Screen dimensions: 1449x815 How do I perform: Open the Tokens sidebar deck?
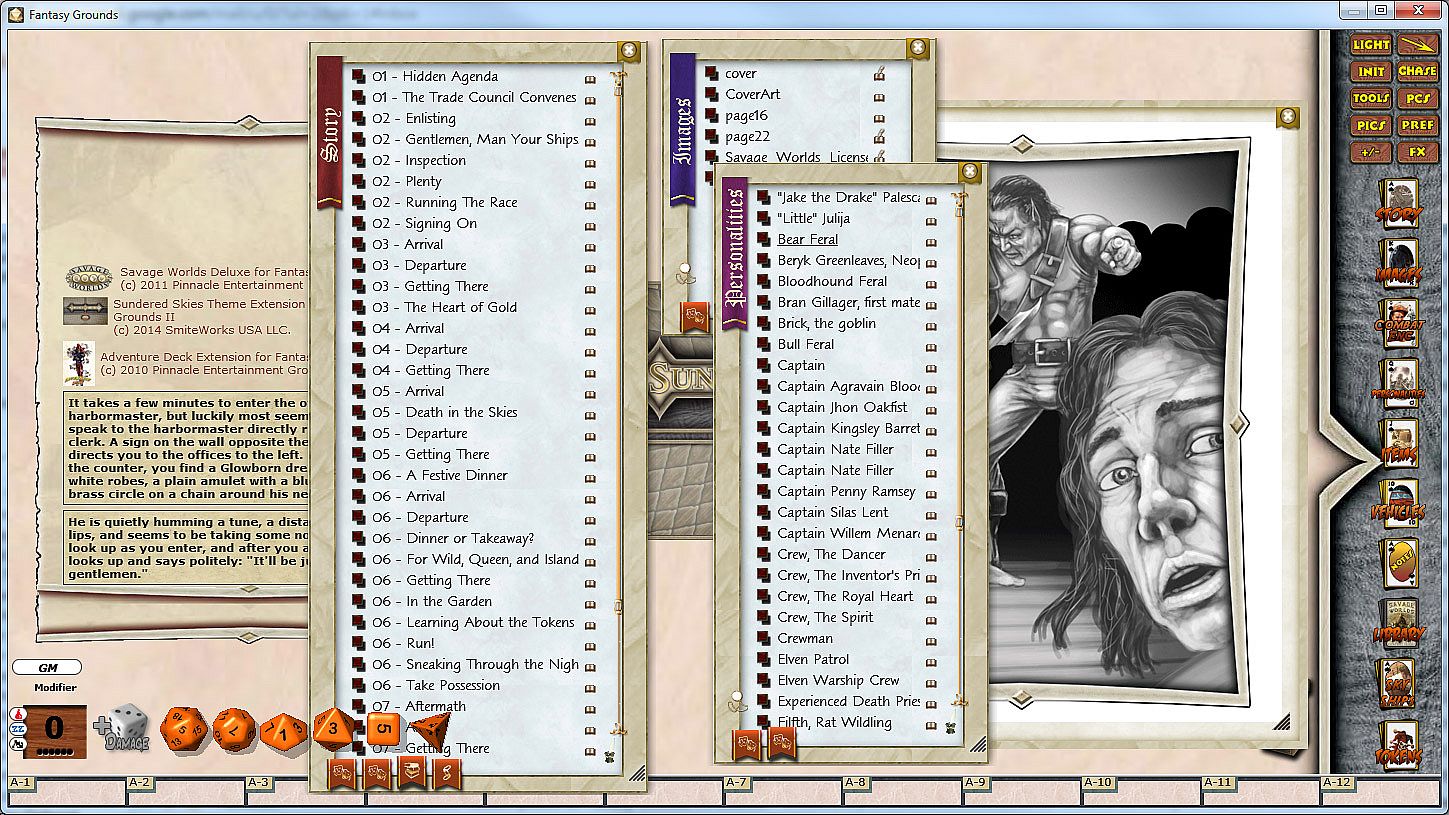[x=1398, y=745]
